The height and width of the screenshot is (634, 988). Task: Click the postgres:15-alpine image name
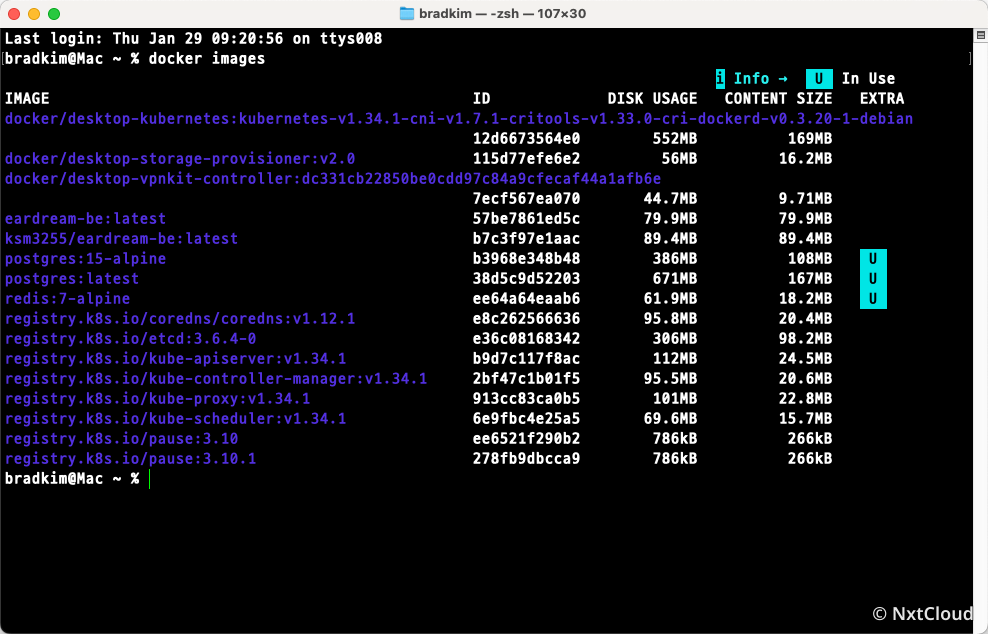pos(85,258)
